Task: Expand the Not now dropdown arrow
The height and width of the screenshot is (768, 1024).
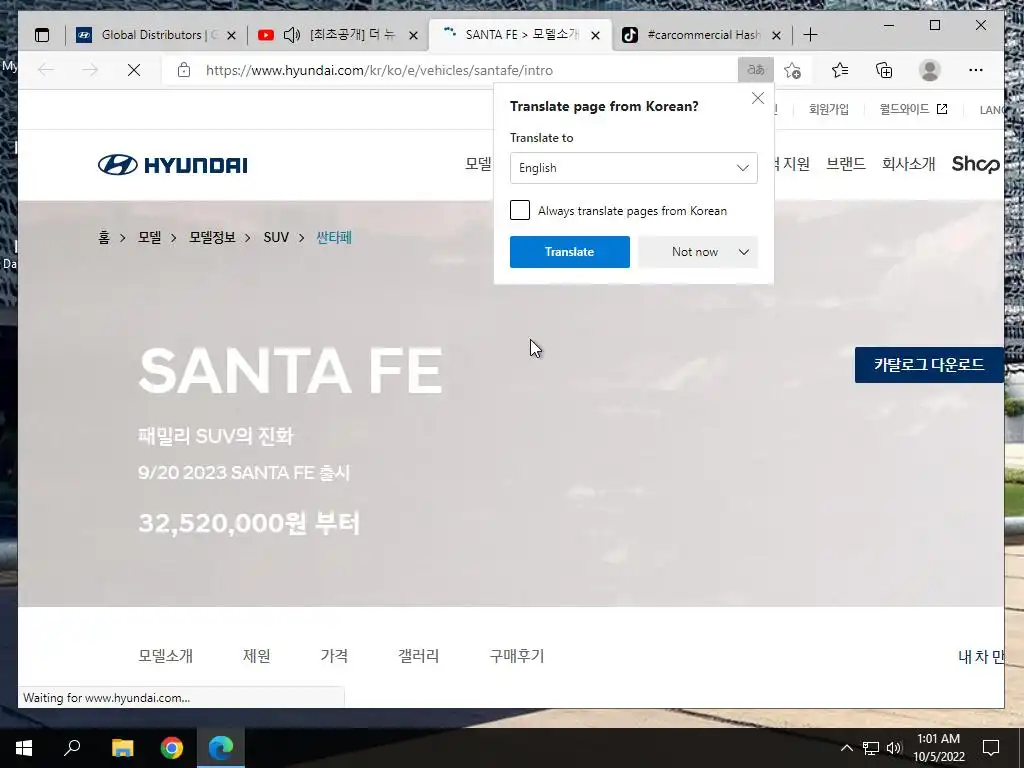Action: (744, 252)
